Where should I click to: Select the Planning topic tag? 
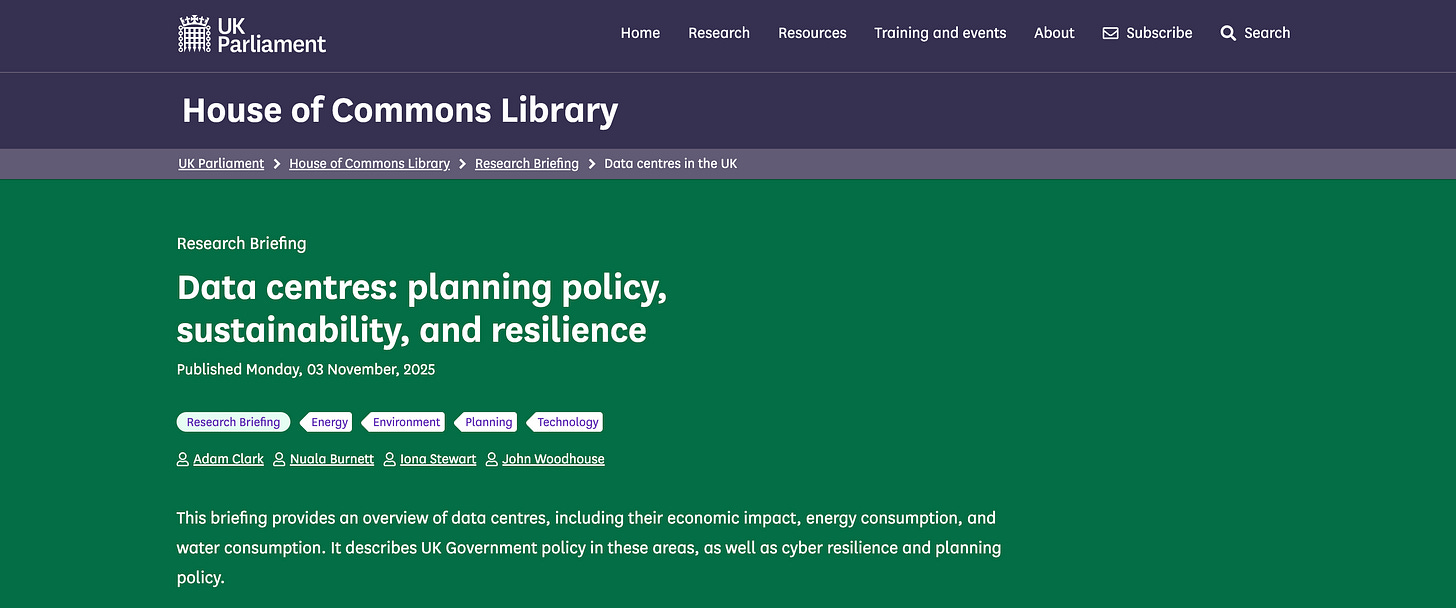point(486,422)
